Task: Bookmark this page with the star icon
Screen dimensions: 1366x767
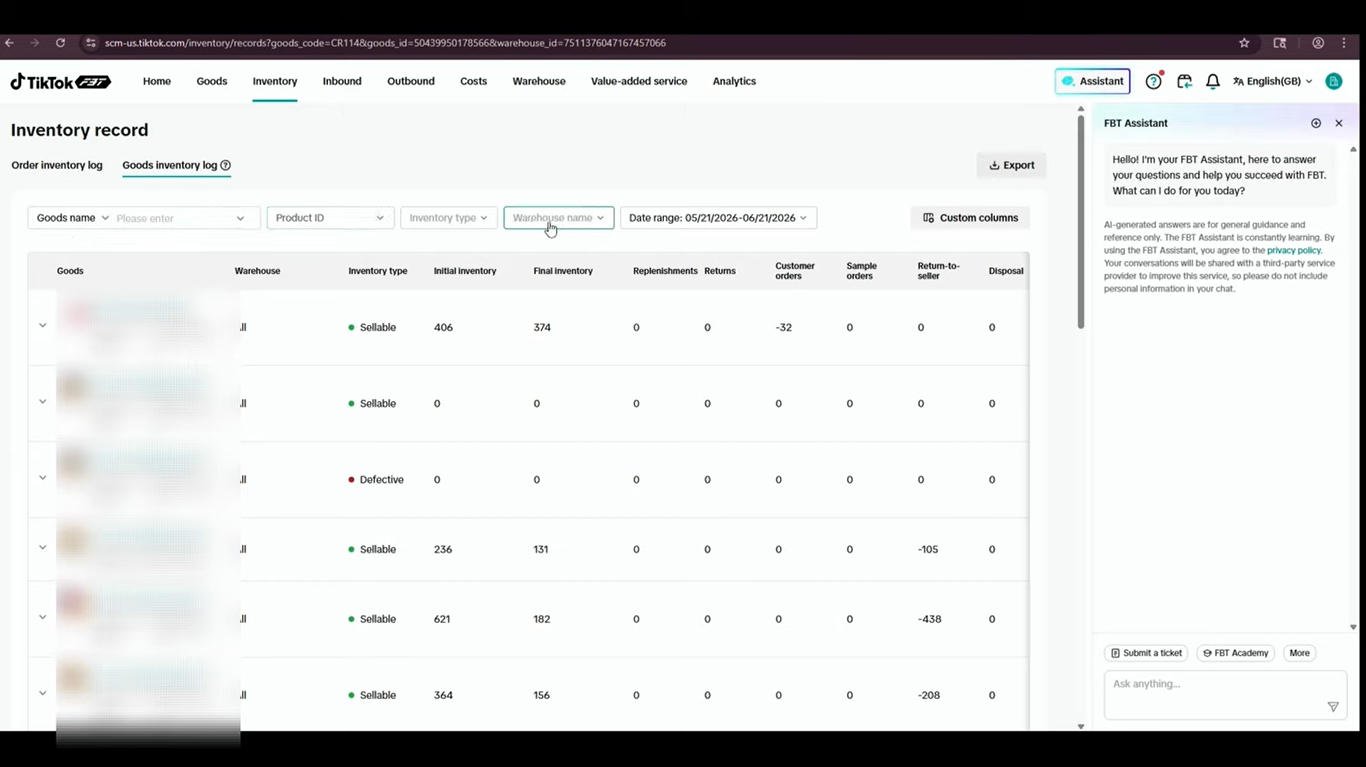Action: (1244, 43)
